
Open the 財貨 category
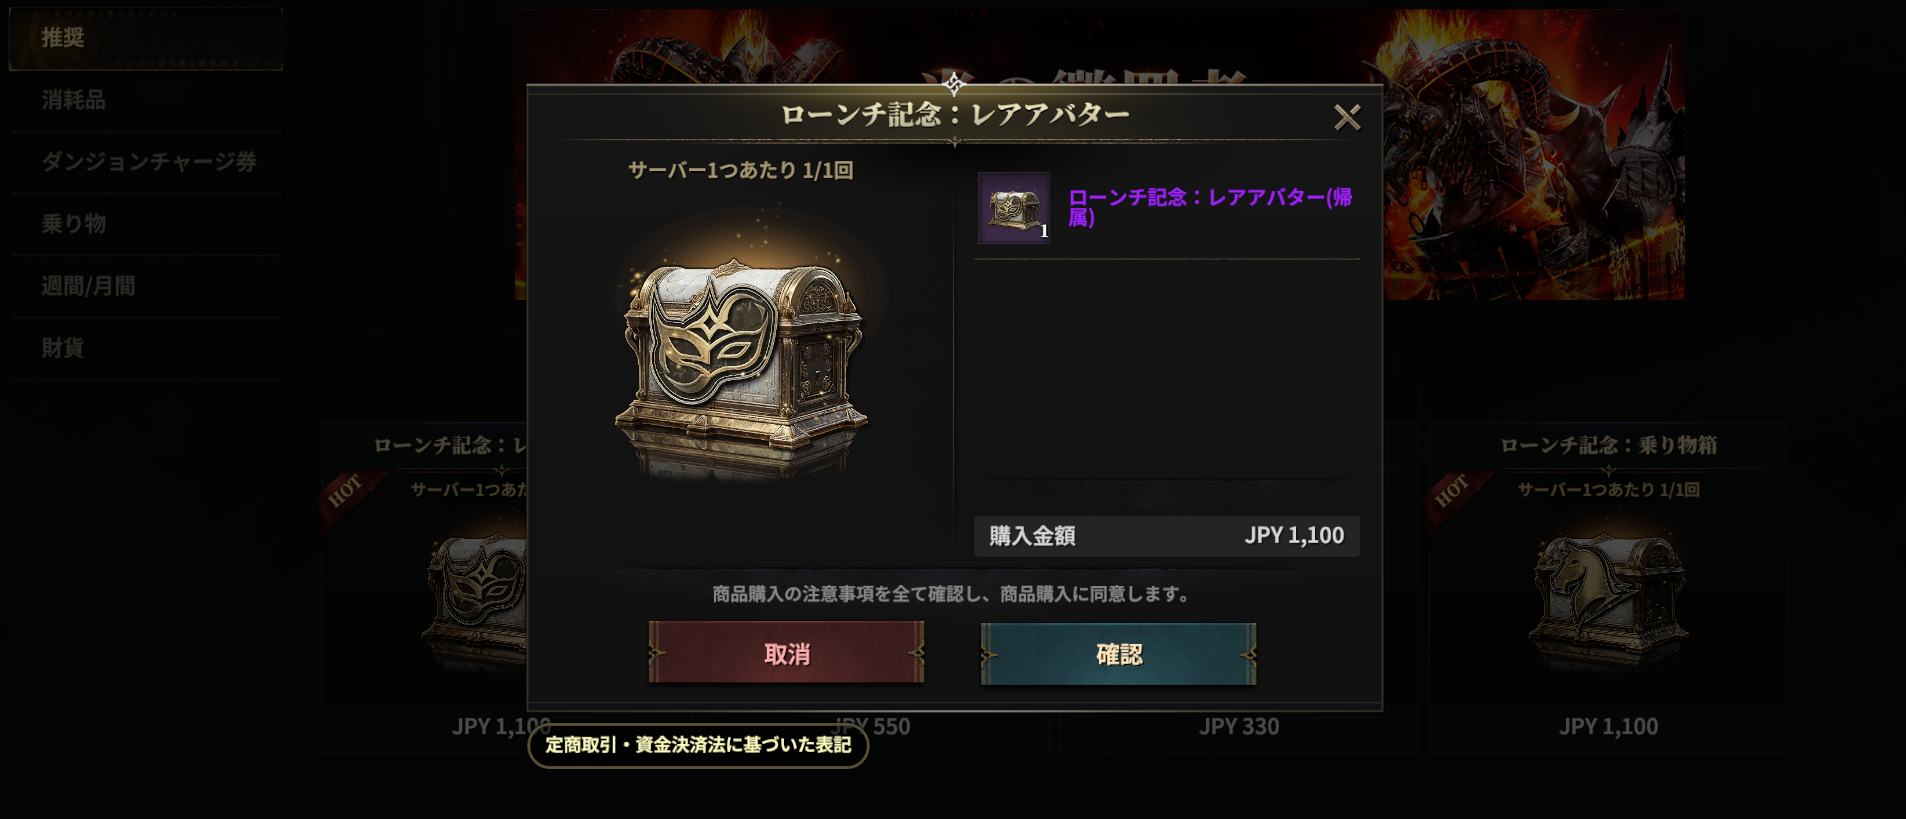[146, 348]
